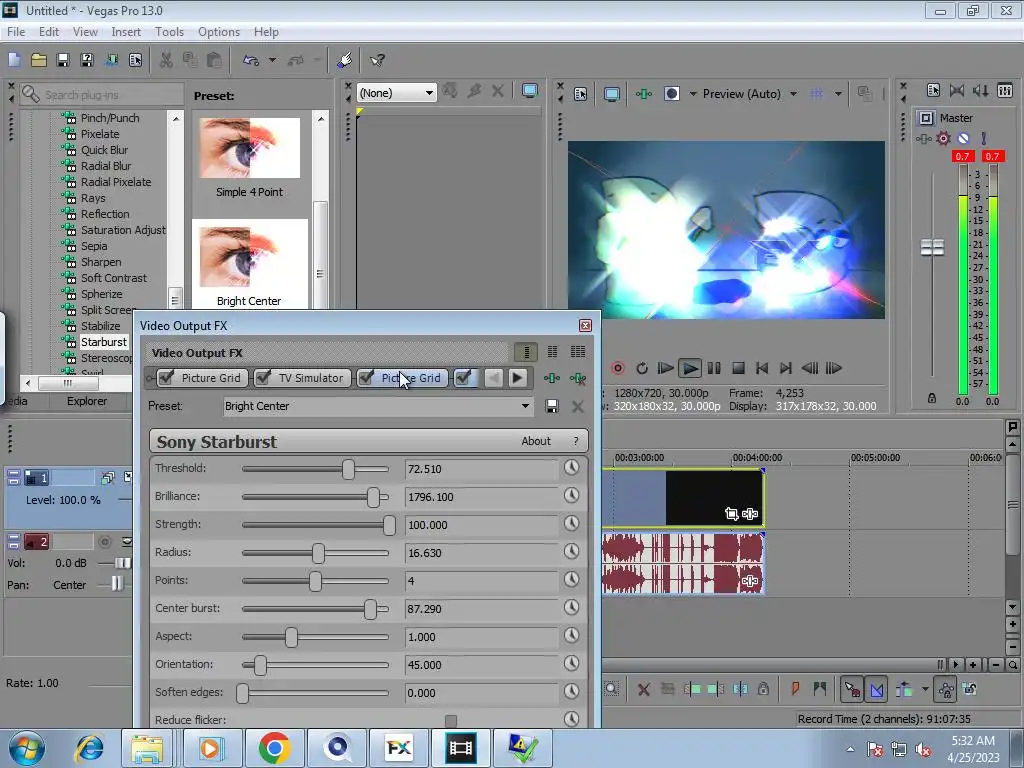Viewport: 1024px width, 768px height.
Task: Click the Delete X icon in timeline toolbar
Action: click(643, 689)
